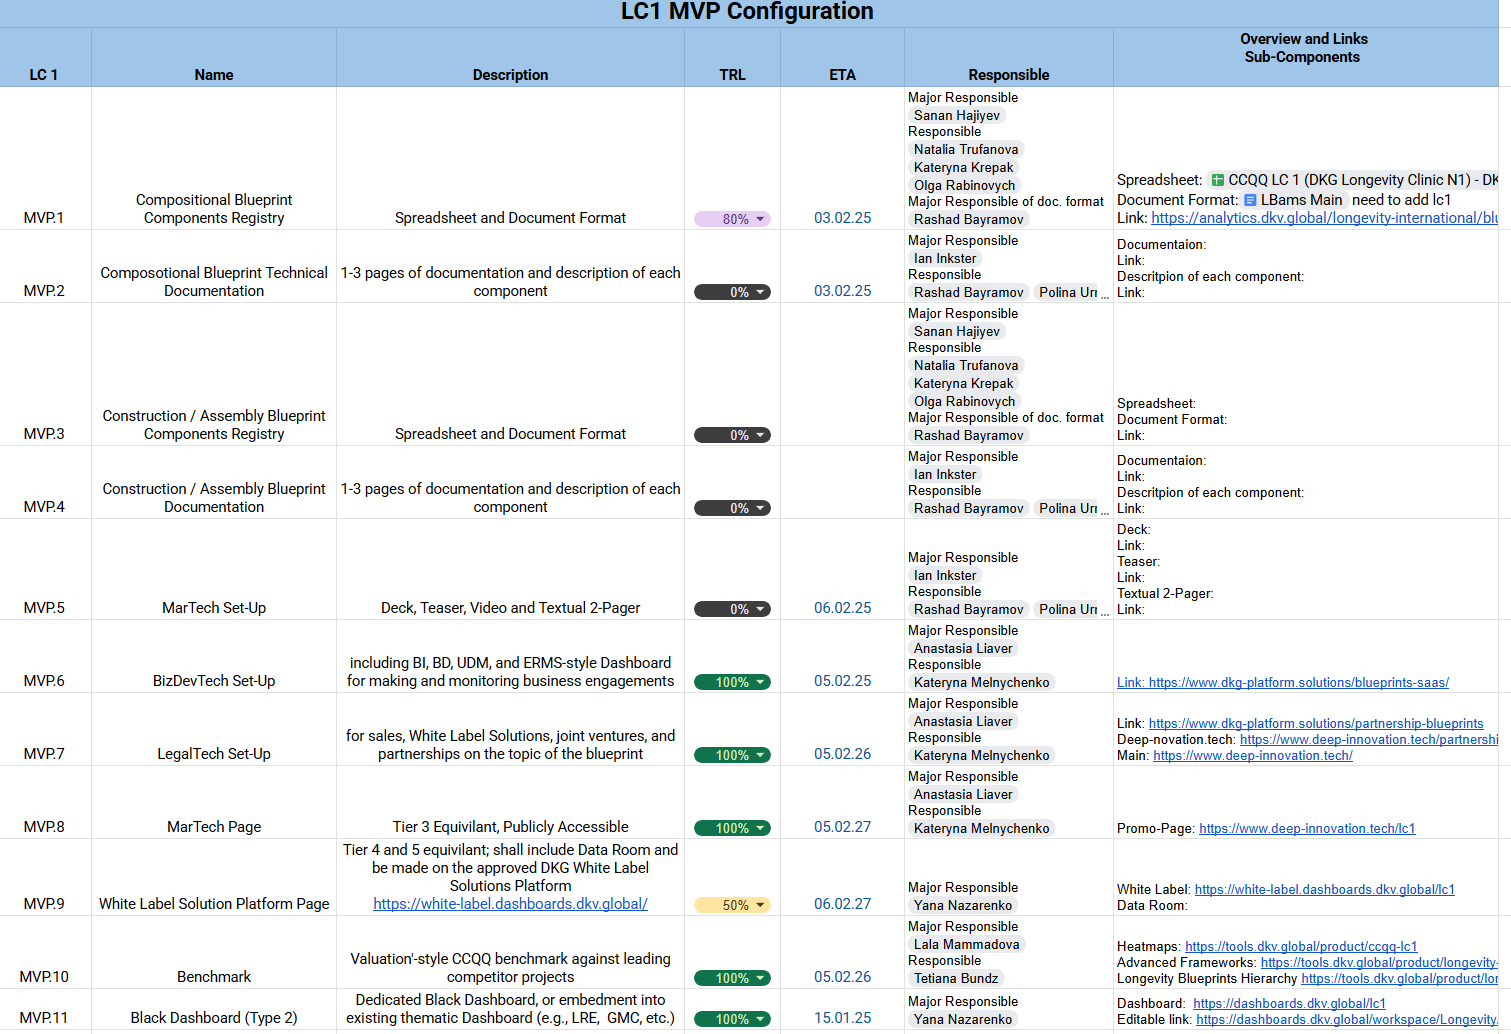Image resolution: width=1511 pixels, height=1034 pixels.
Task: Visit the Promo-Page deep-innovation.tech/lc1 link
Action: [1306, 828]
